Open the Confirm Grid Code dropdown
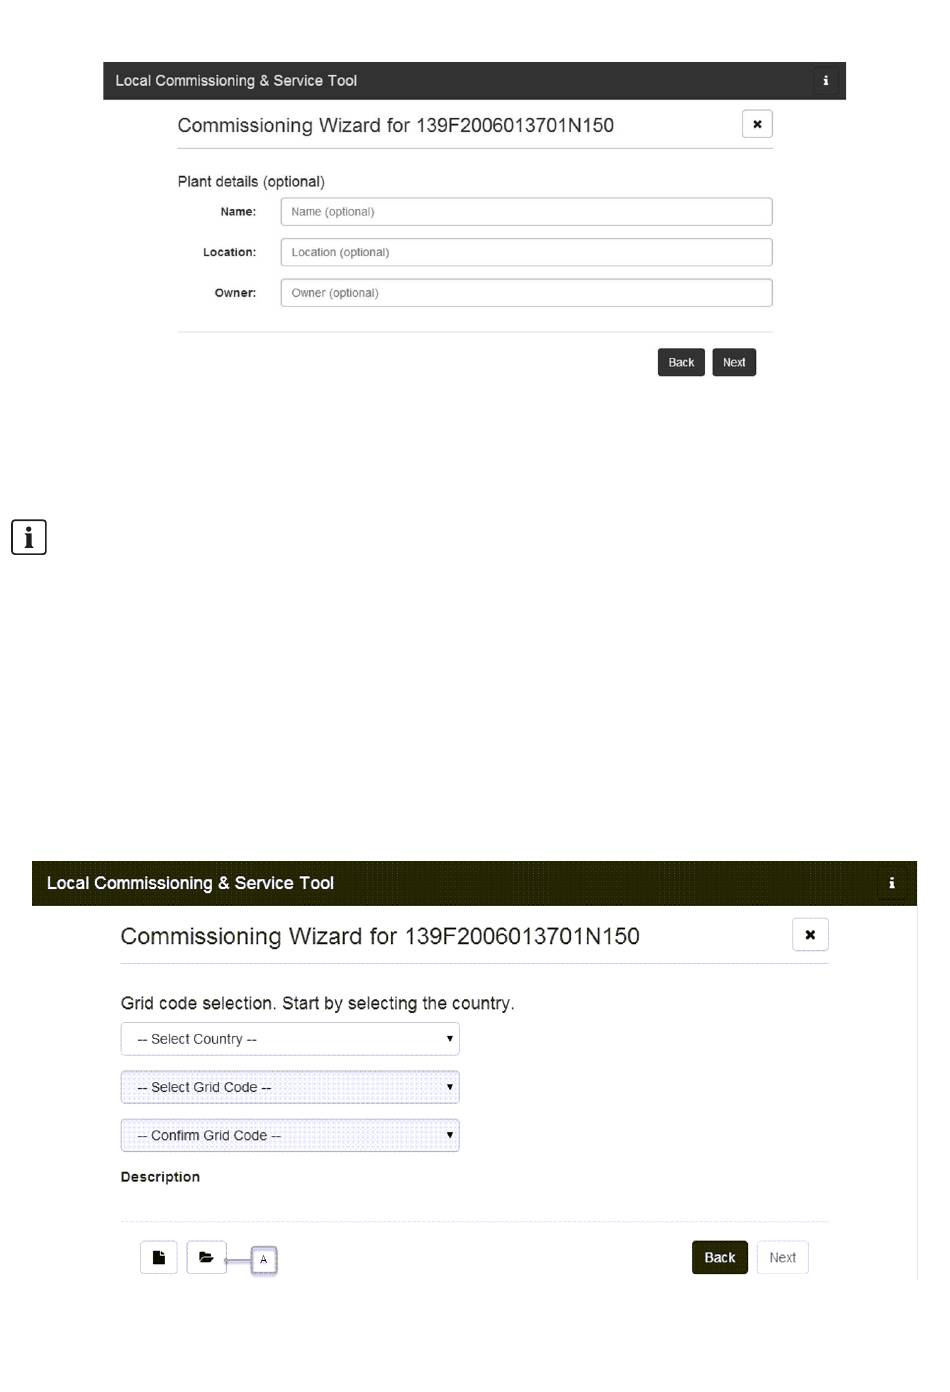This screenshot has height=1392, width=950. tap(290, 1135)
